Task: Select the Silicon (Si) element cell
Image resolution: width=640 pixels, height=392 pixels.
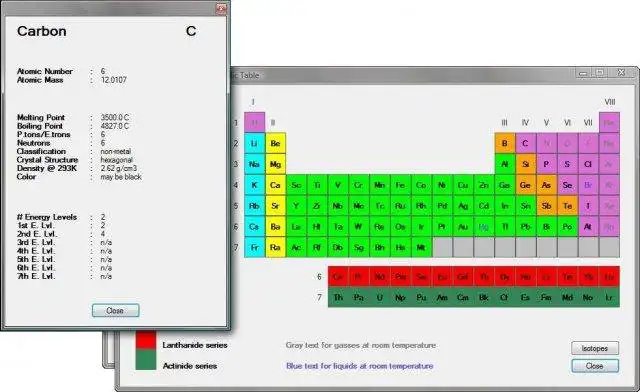Action: 526,164
